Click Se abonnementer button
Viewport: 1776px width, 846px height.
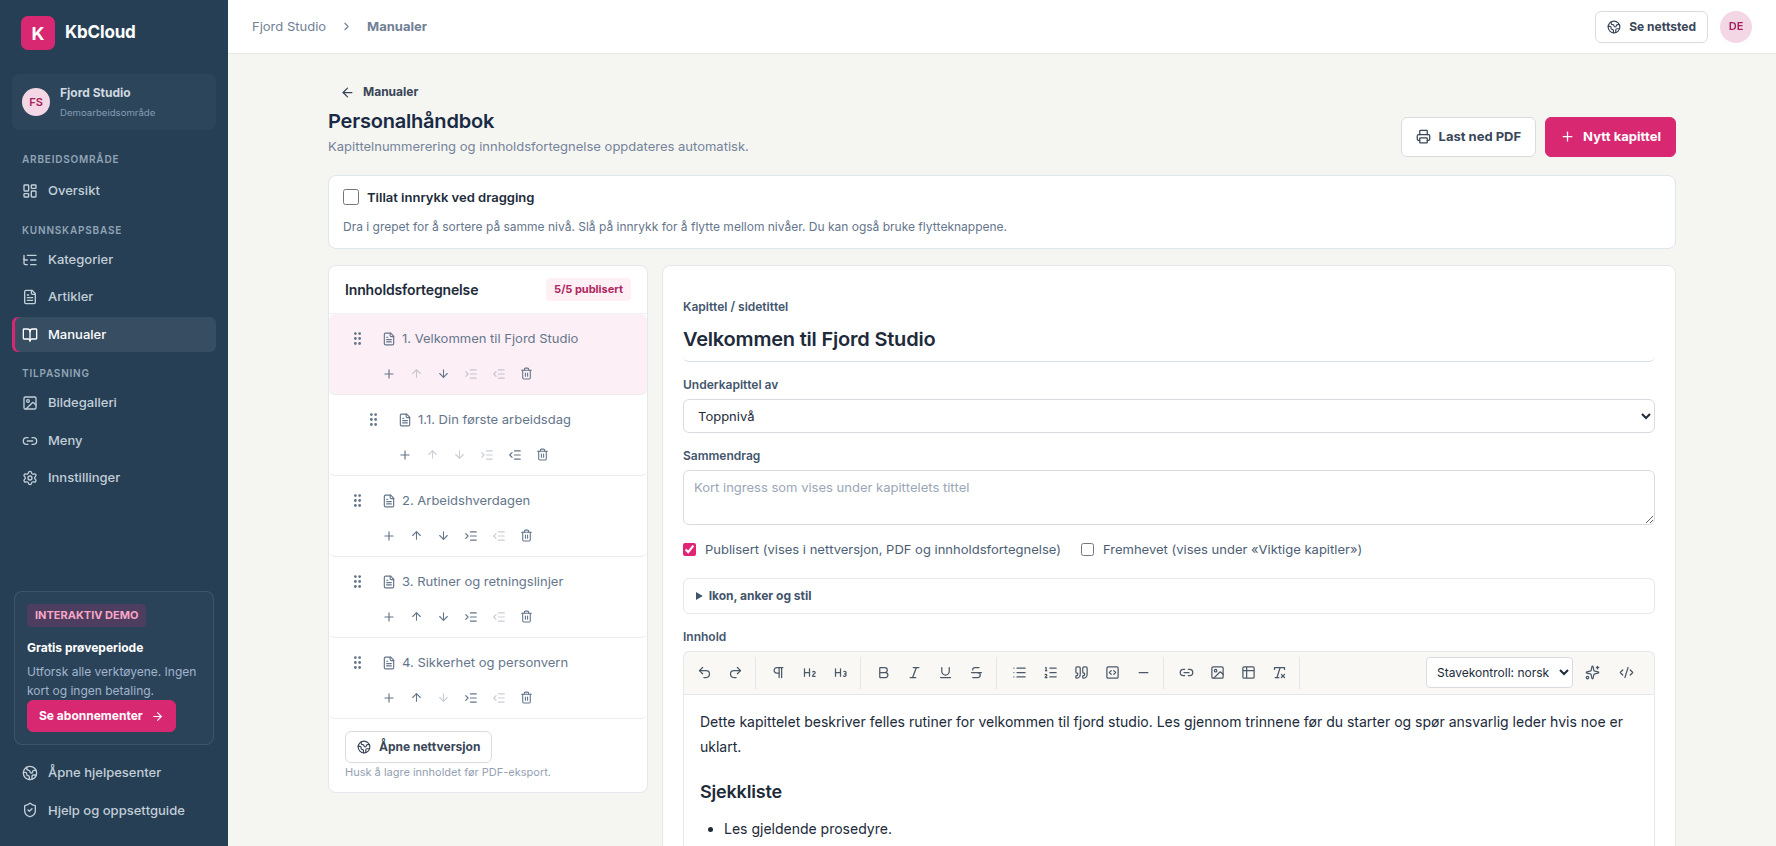pyautogui.click(x=101, y=716)
